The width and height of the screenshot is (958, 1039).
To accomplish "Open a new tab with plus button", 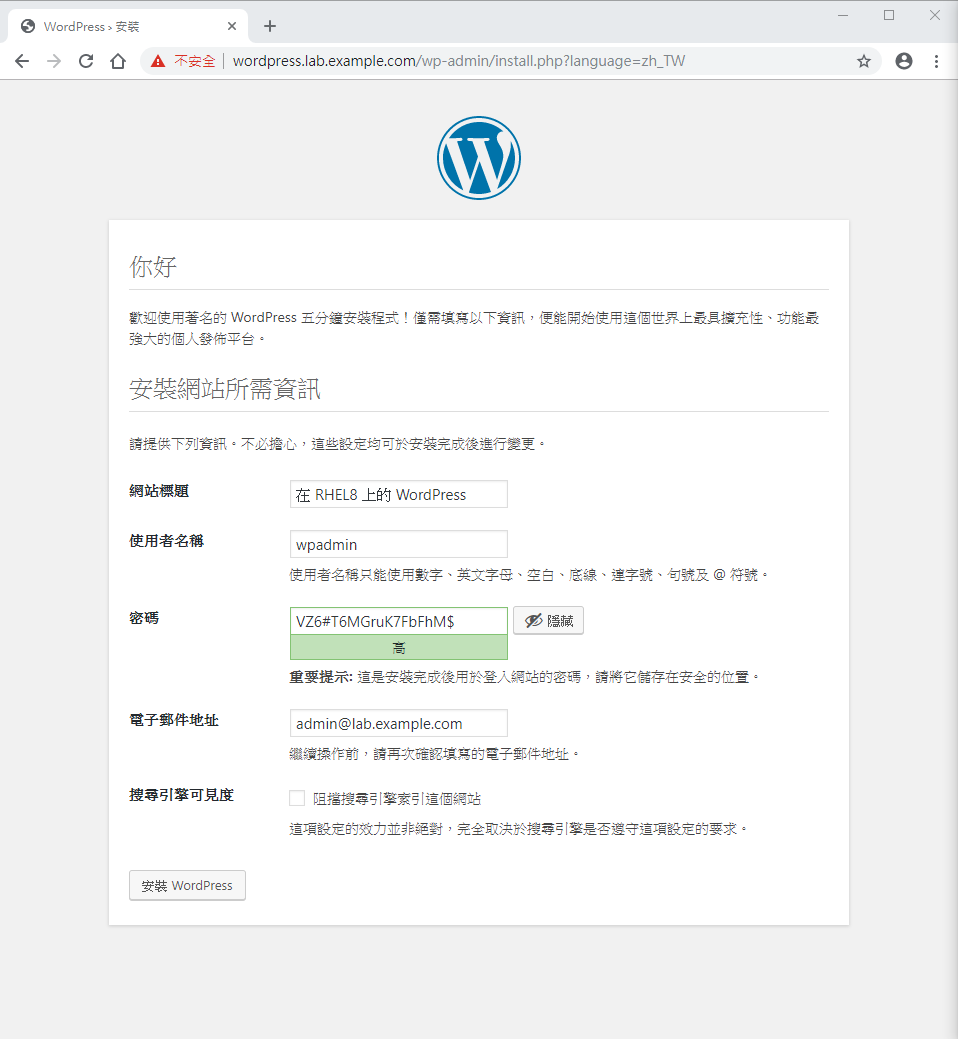I will [x=270, y=27].
